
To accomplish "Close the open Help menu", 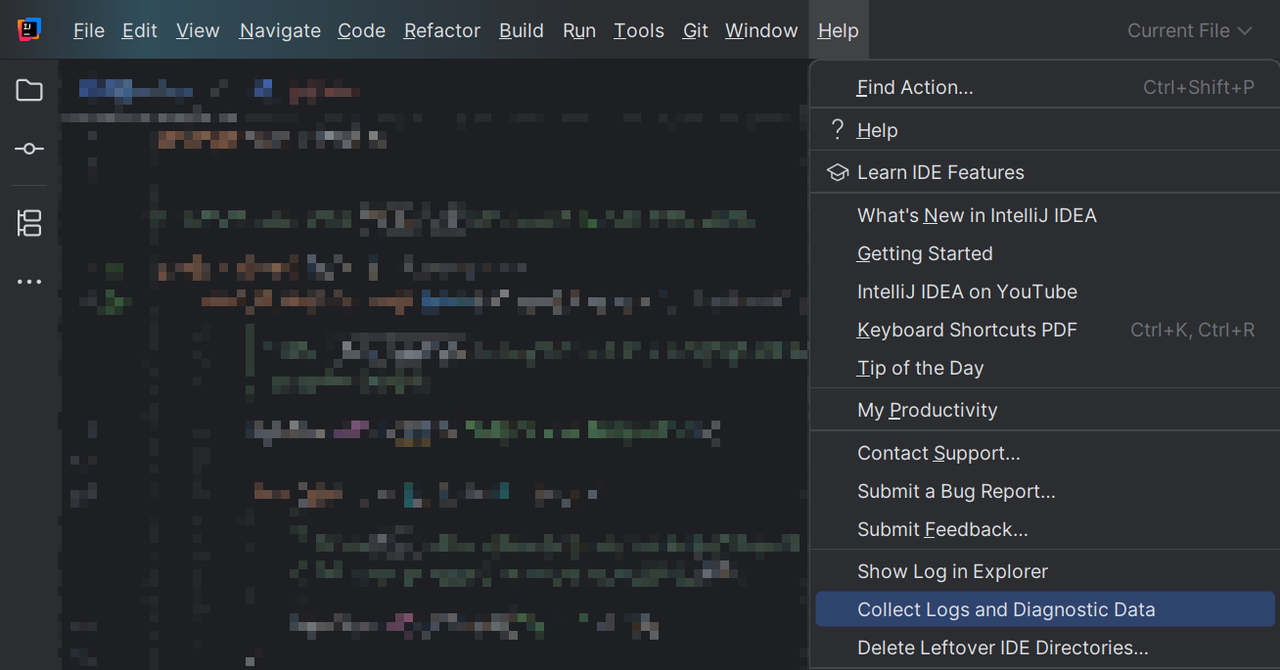I will pyautogui.click(x=838, y=30).
